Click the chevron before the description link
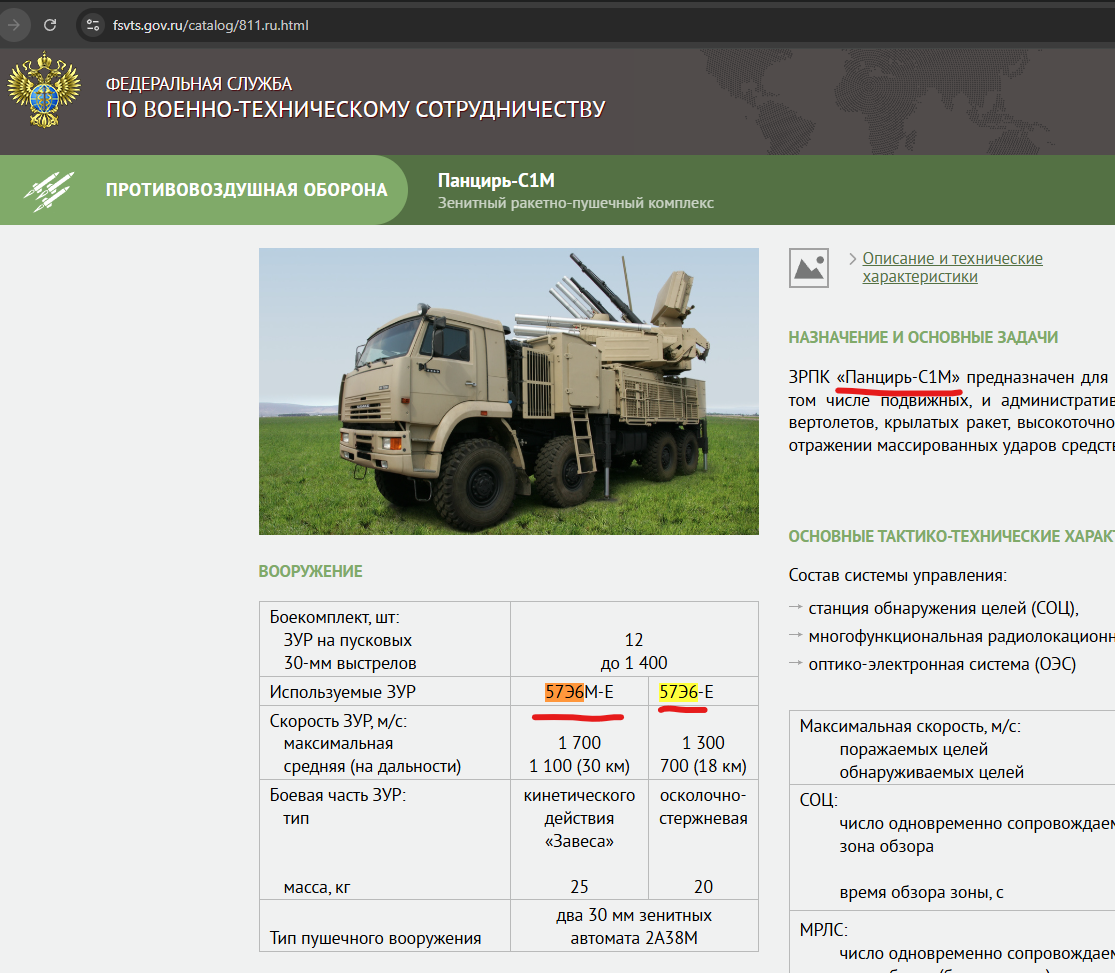The height and width of the screenshot is (973, 1115). [x=852, y=259]
